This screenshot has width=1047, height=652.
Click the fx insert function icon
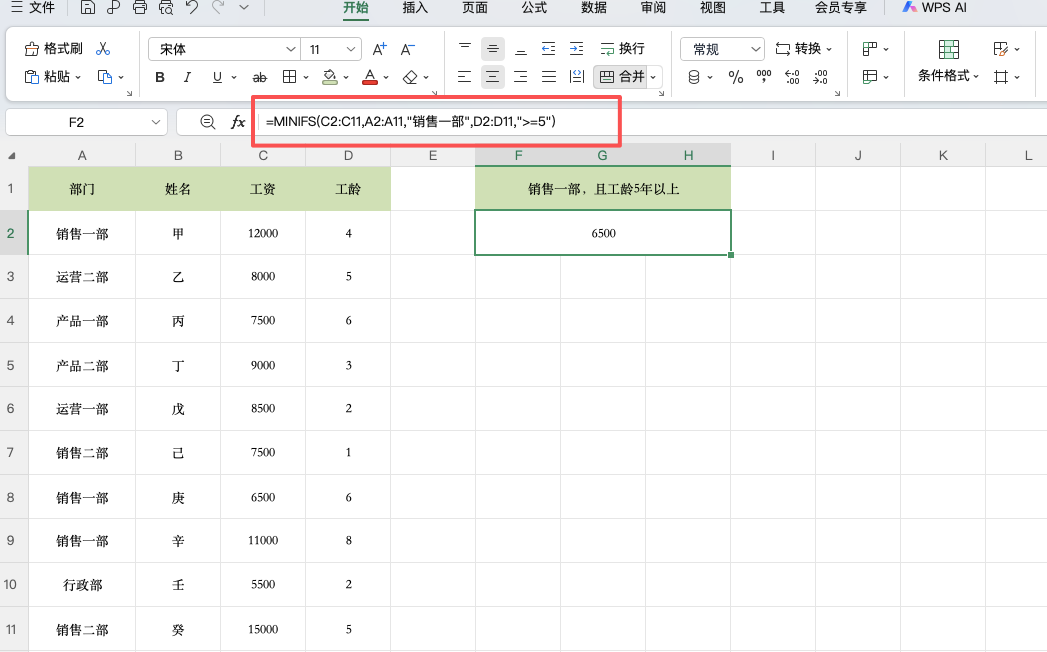238,122
